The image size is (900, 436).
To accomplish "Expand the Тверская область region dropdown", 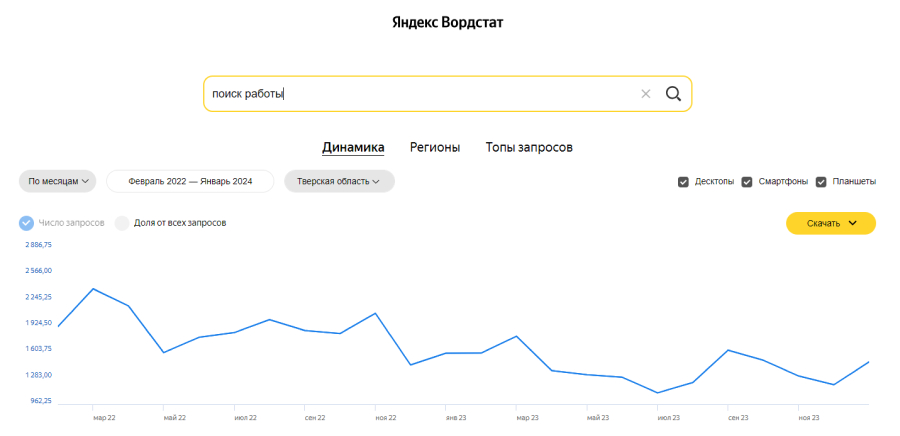I will pyautogui.click(x=339, y=181).
